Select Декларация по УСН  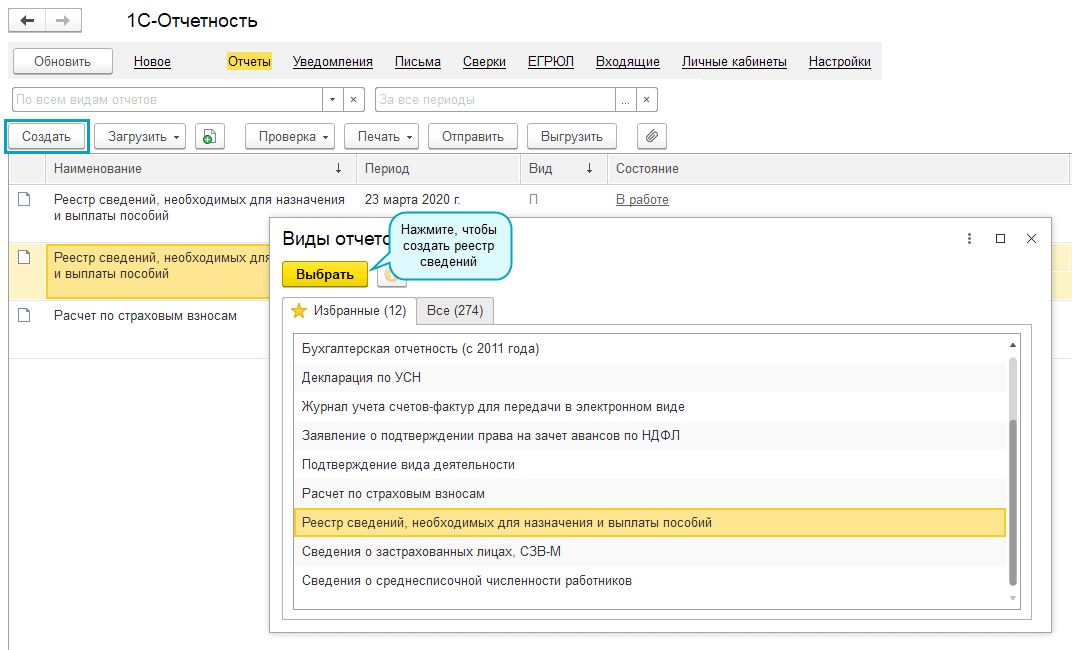click(x=649, y=377)
